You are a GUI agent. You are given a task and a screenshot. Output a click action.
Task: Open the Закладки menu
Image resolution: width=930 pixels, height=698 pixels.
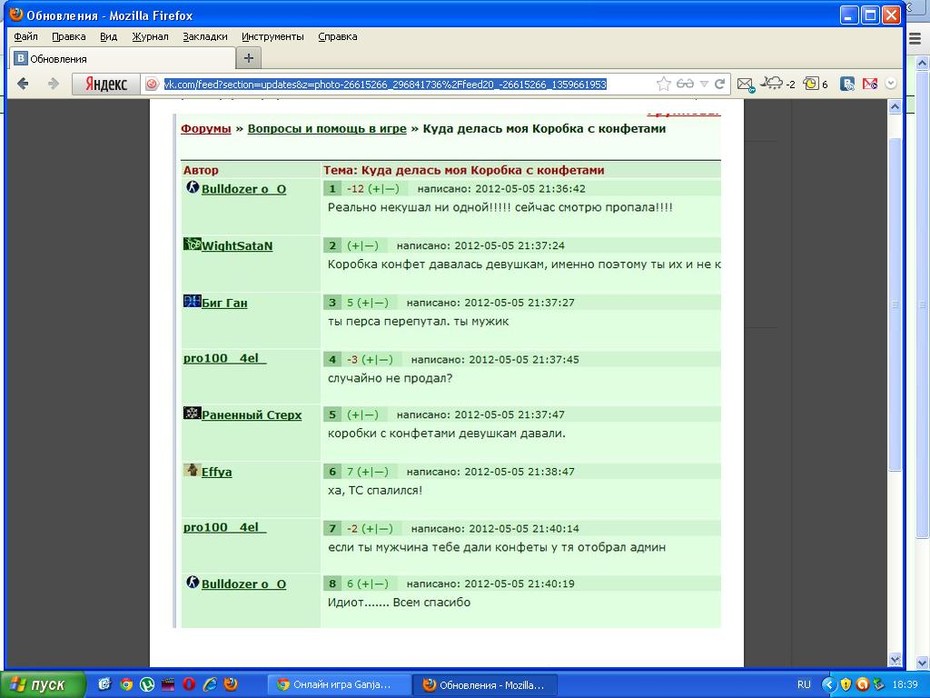click(x=205, y=36)
